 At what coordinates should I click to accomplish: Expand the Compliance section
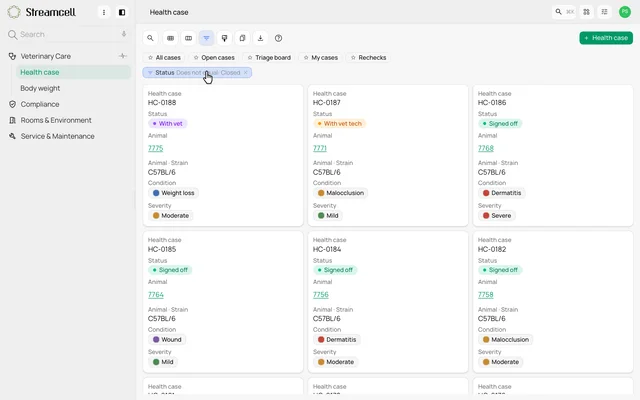point(40,104)
